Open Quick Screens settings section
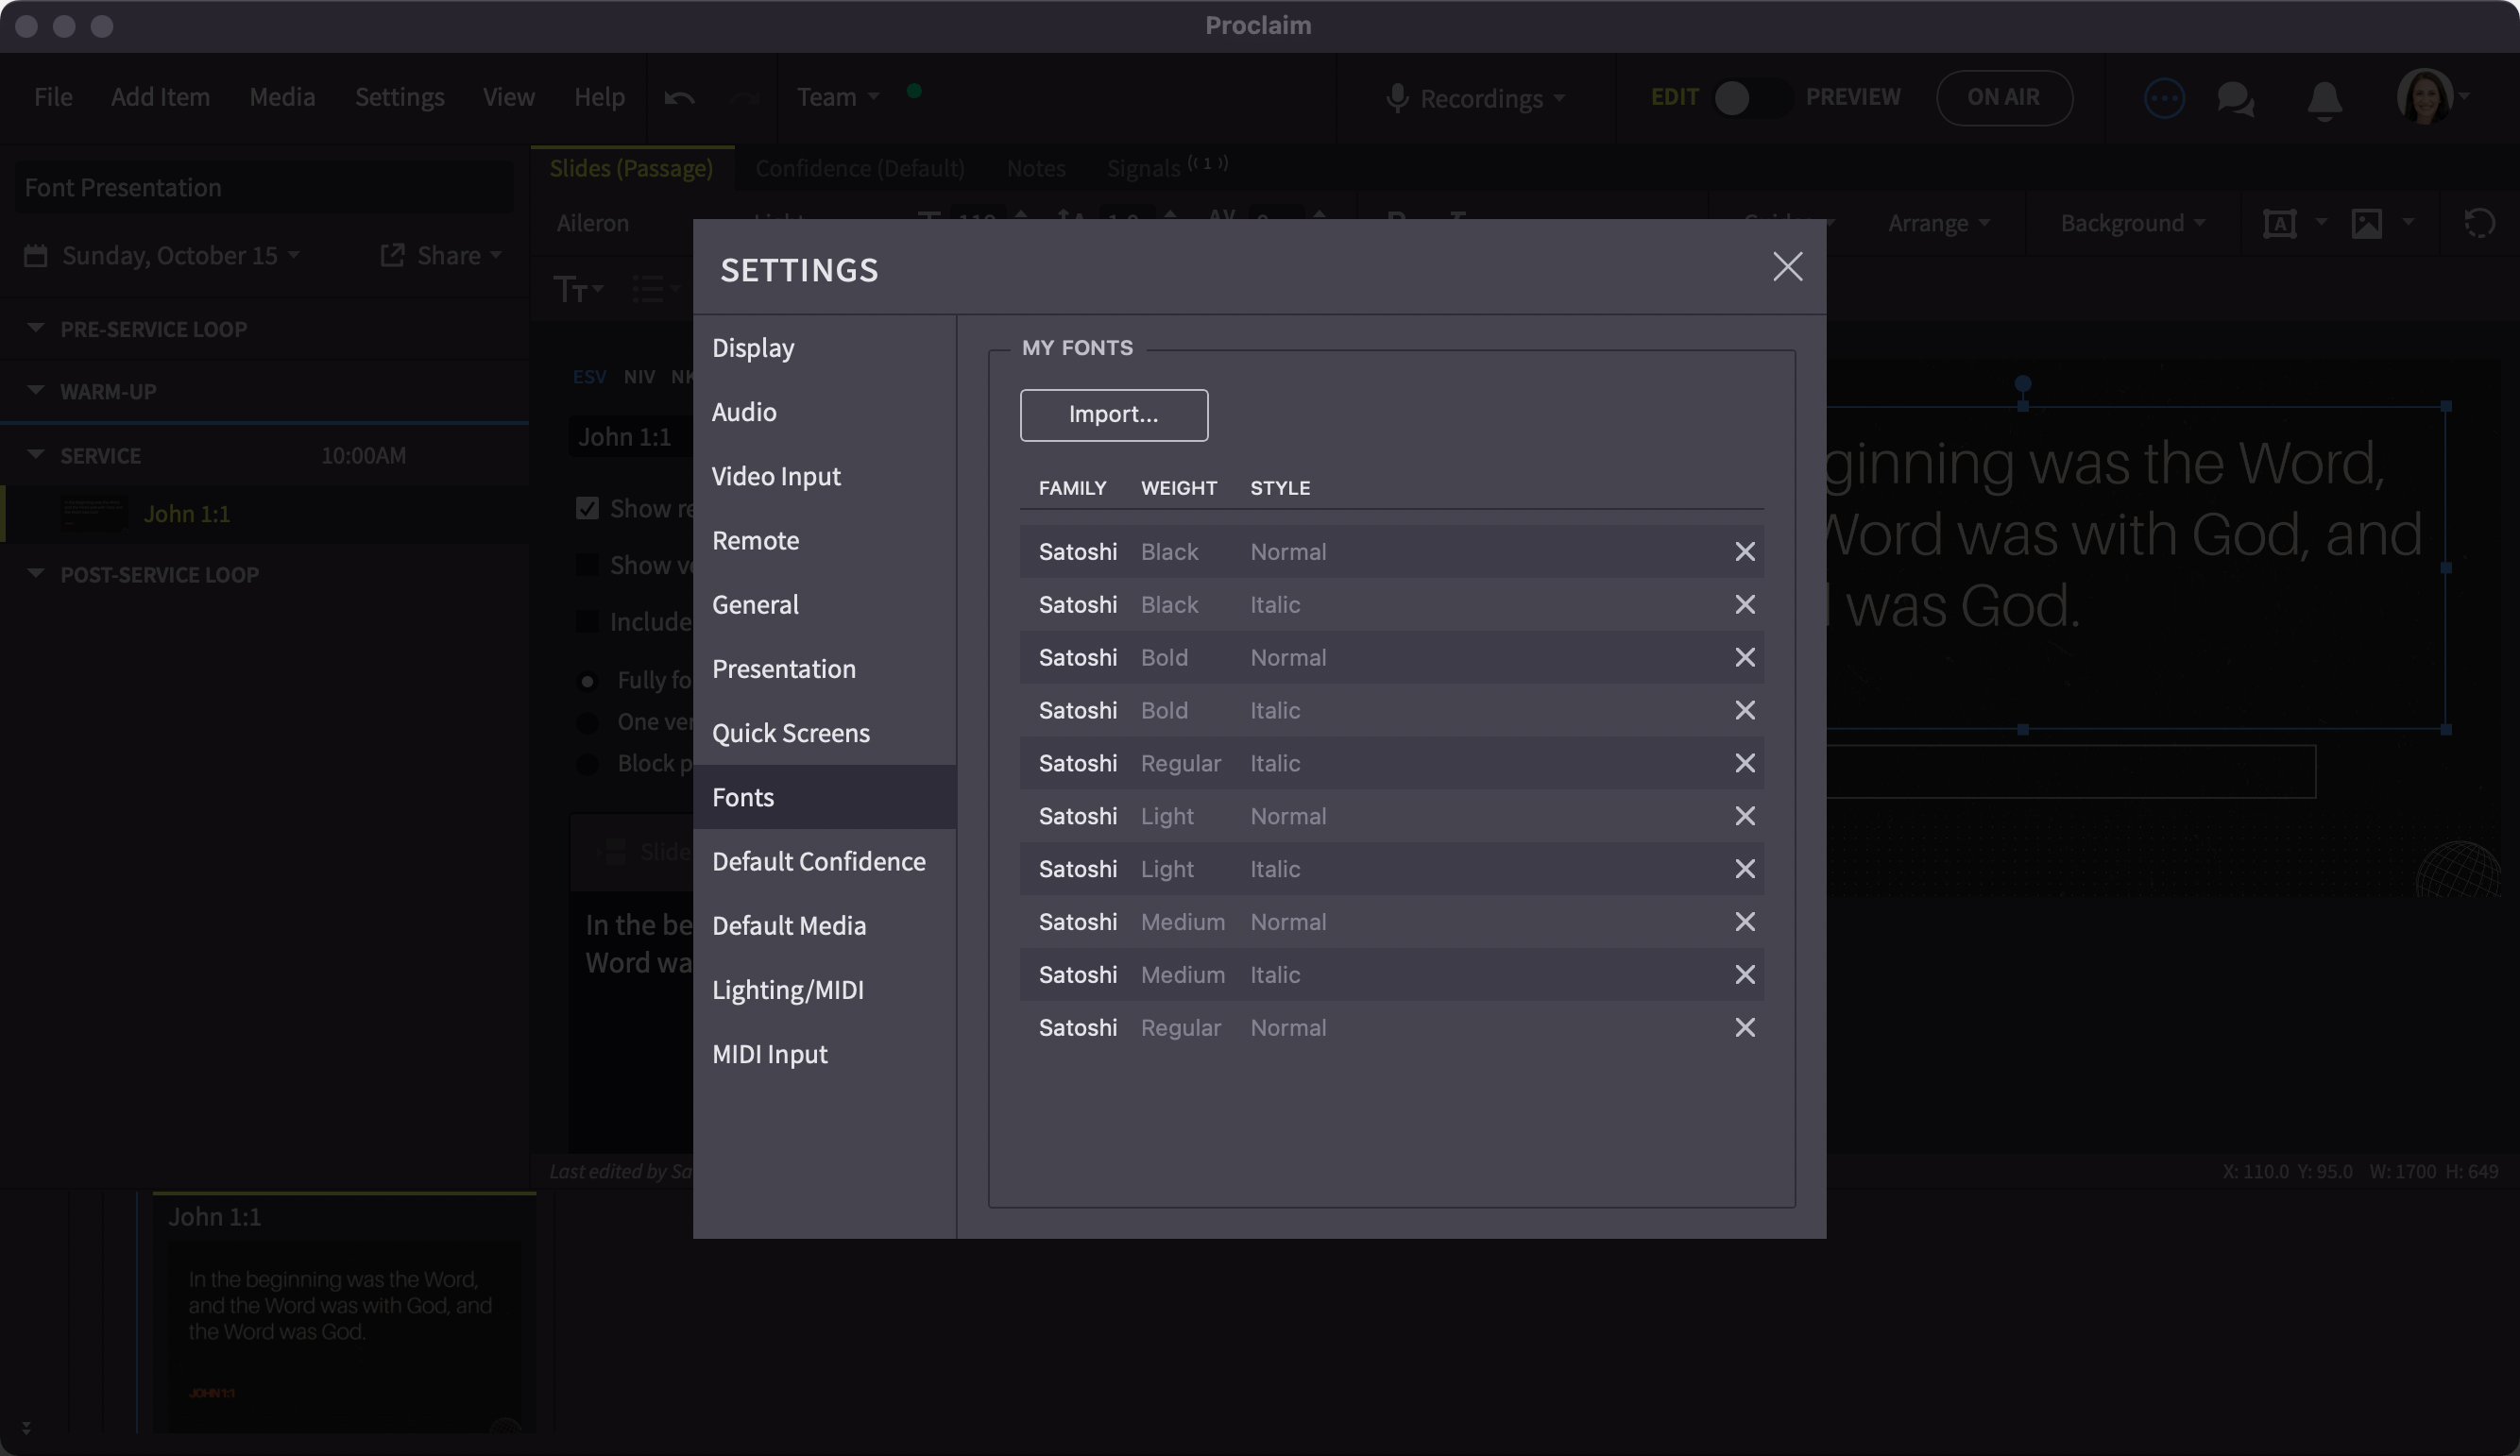Image resolution: width=2520 pixels, height=1456 pixels. [825, 733]
